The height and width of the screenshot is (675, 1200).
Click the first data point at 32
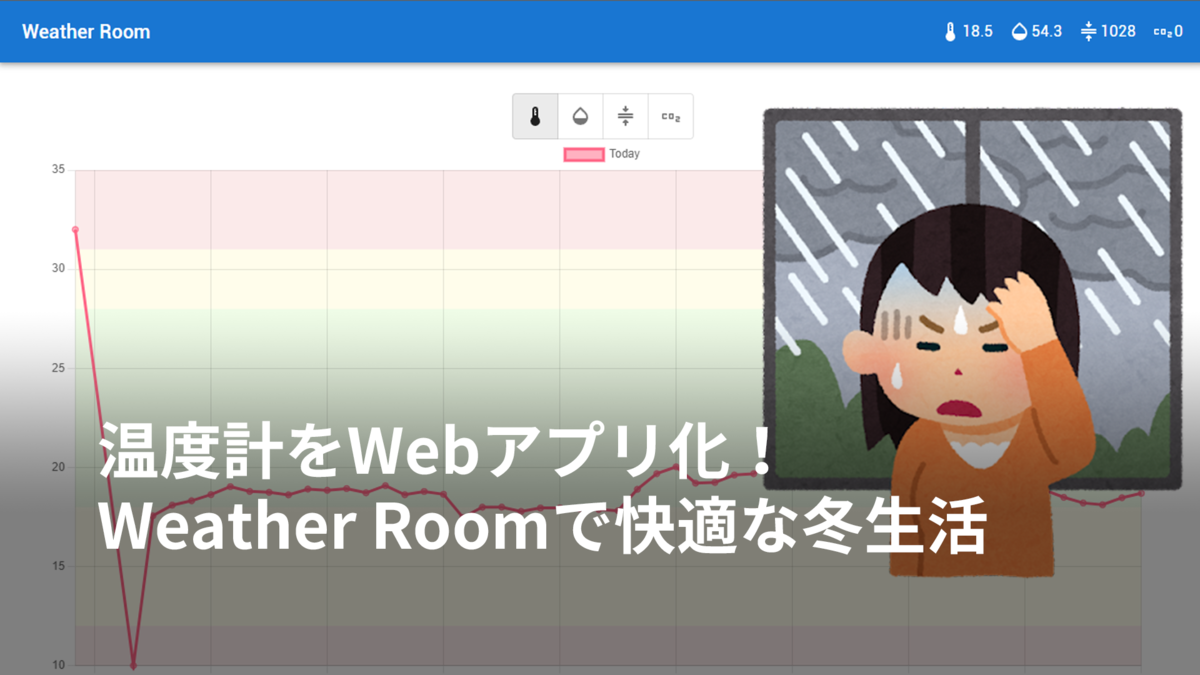75,229
